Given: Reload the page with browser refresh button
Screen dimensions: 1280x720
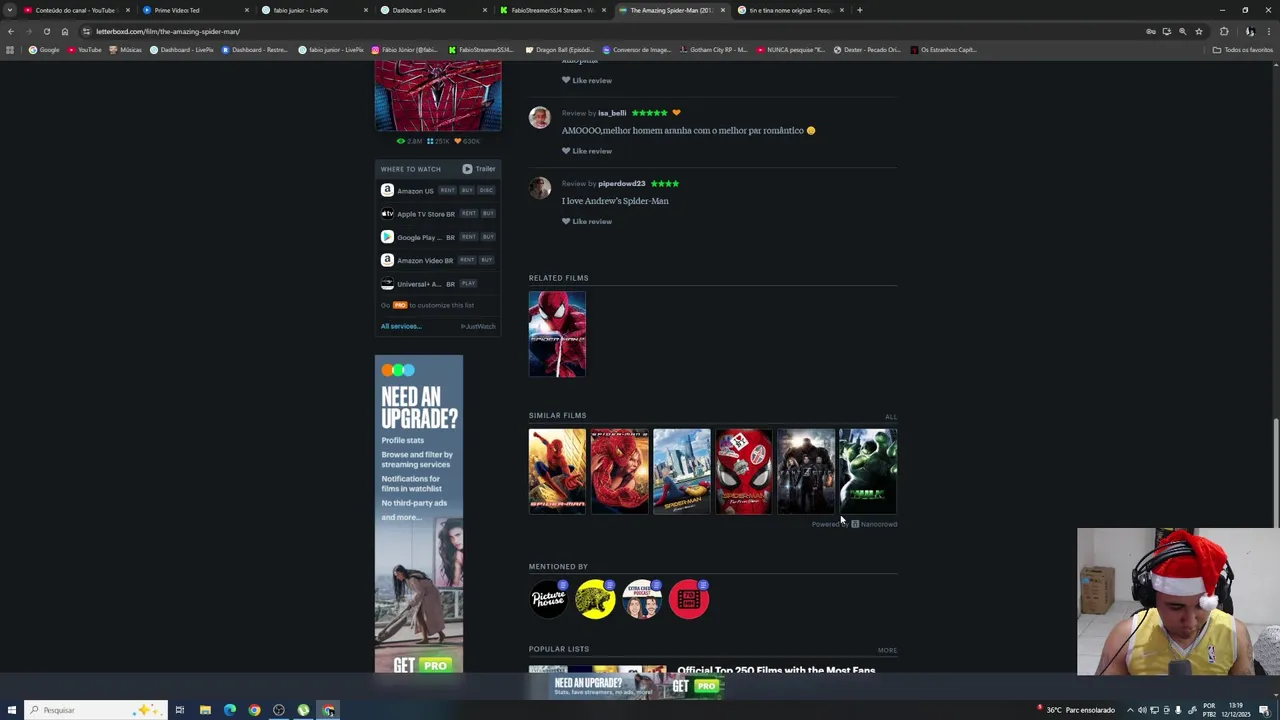Looking at the screenshot, I should [x=46, y=31].
